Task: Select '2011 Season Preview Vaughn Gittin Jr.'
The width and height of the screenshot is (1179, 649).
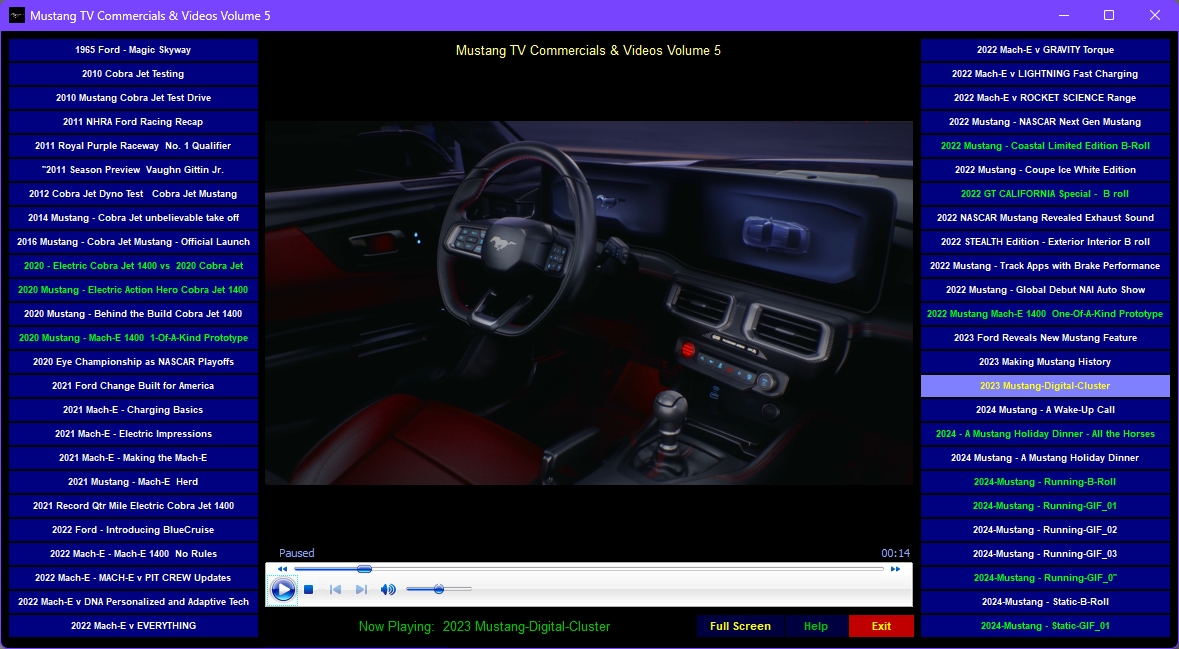Action: pyautogui.click(x=133, y=170)
